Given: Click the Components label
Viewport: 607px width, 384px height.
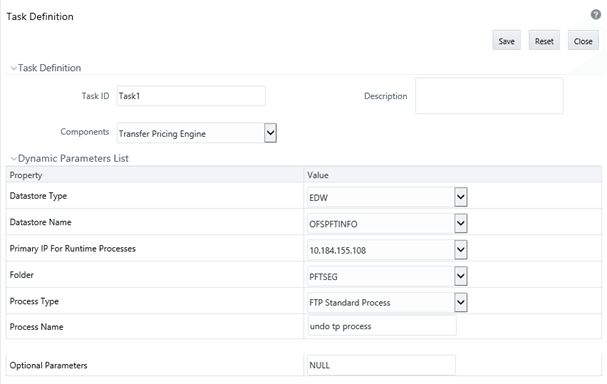Looking at the screenshot, I should [x=85, y=132].
